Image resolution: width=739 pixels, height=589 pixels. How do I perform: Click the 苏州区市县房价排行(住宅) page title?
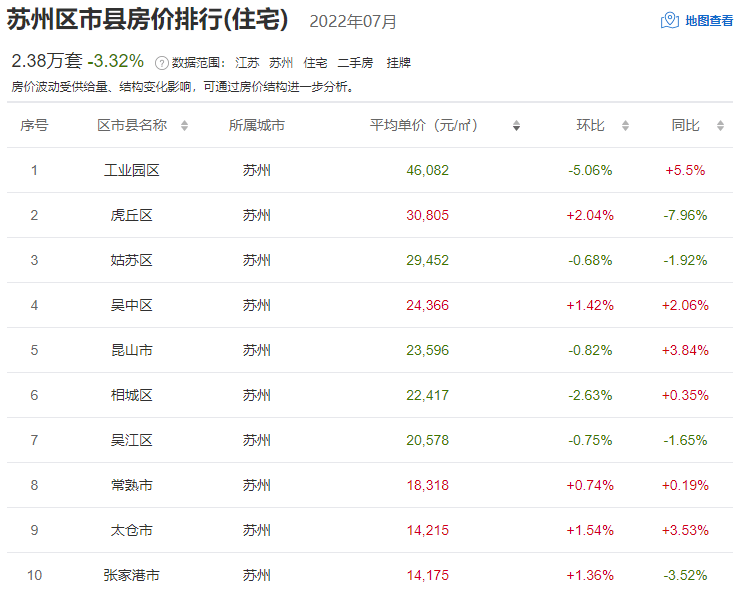pyautogui.click(x=147, y=20)
